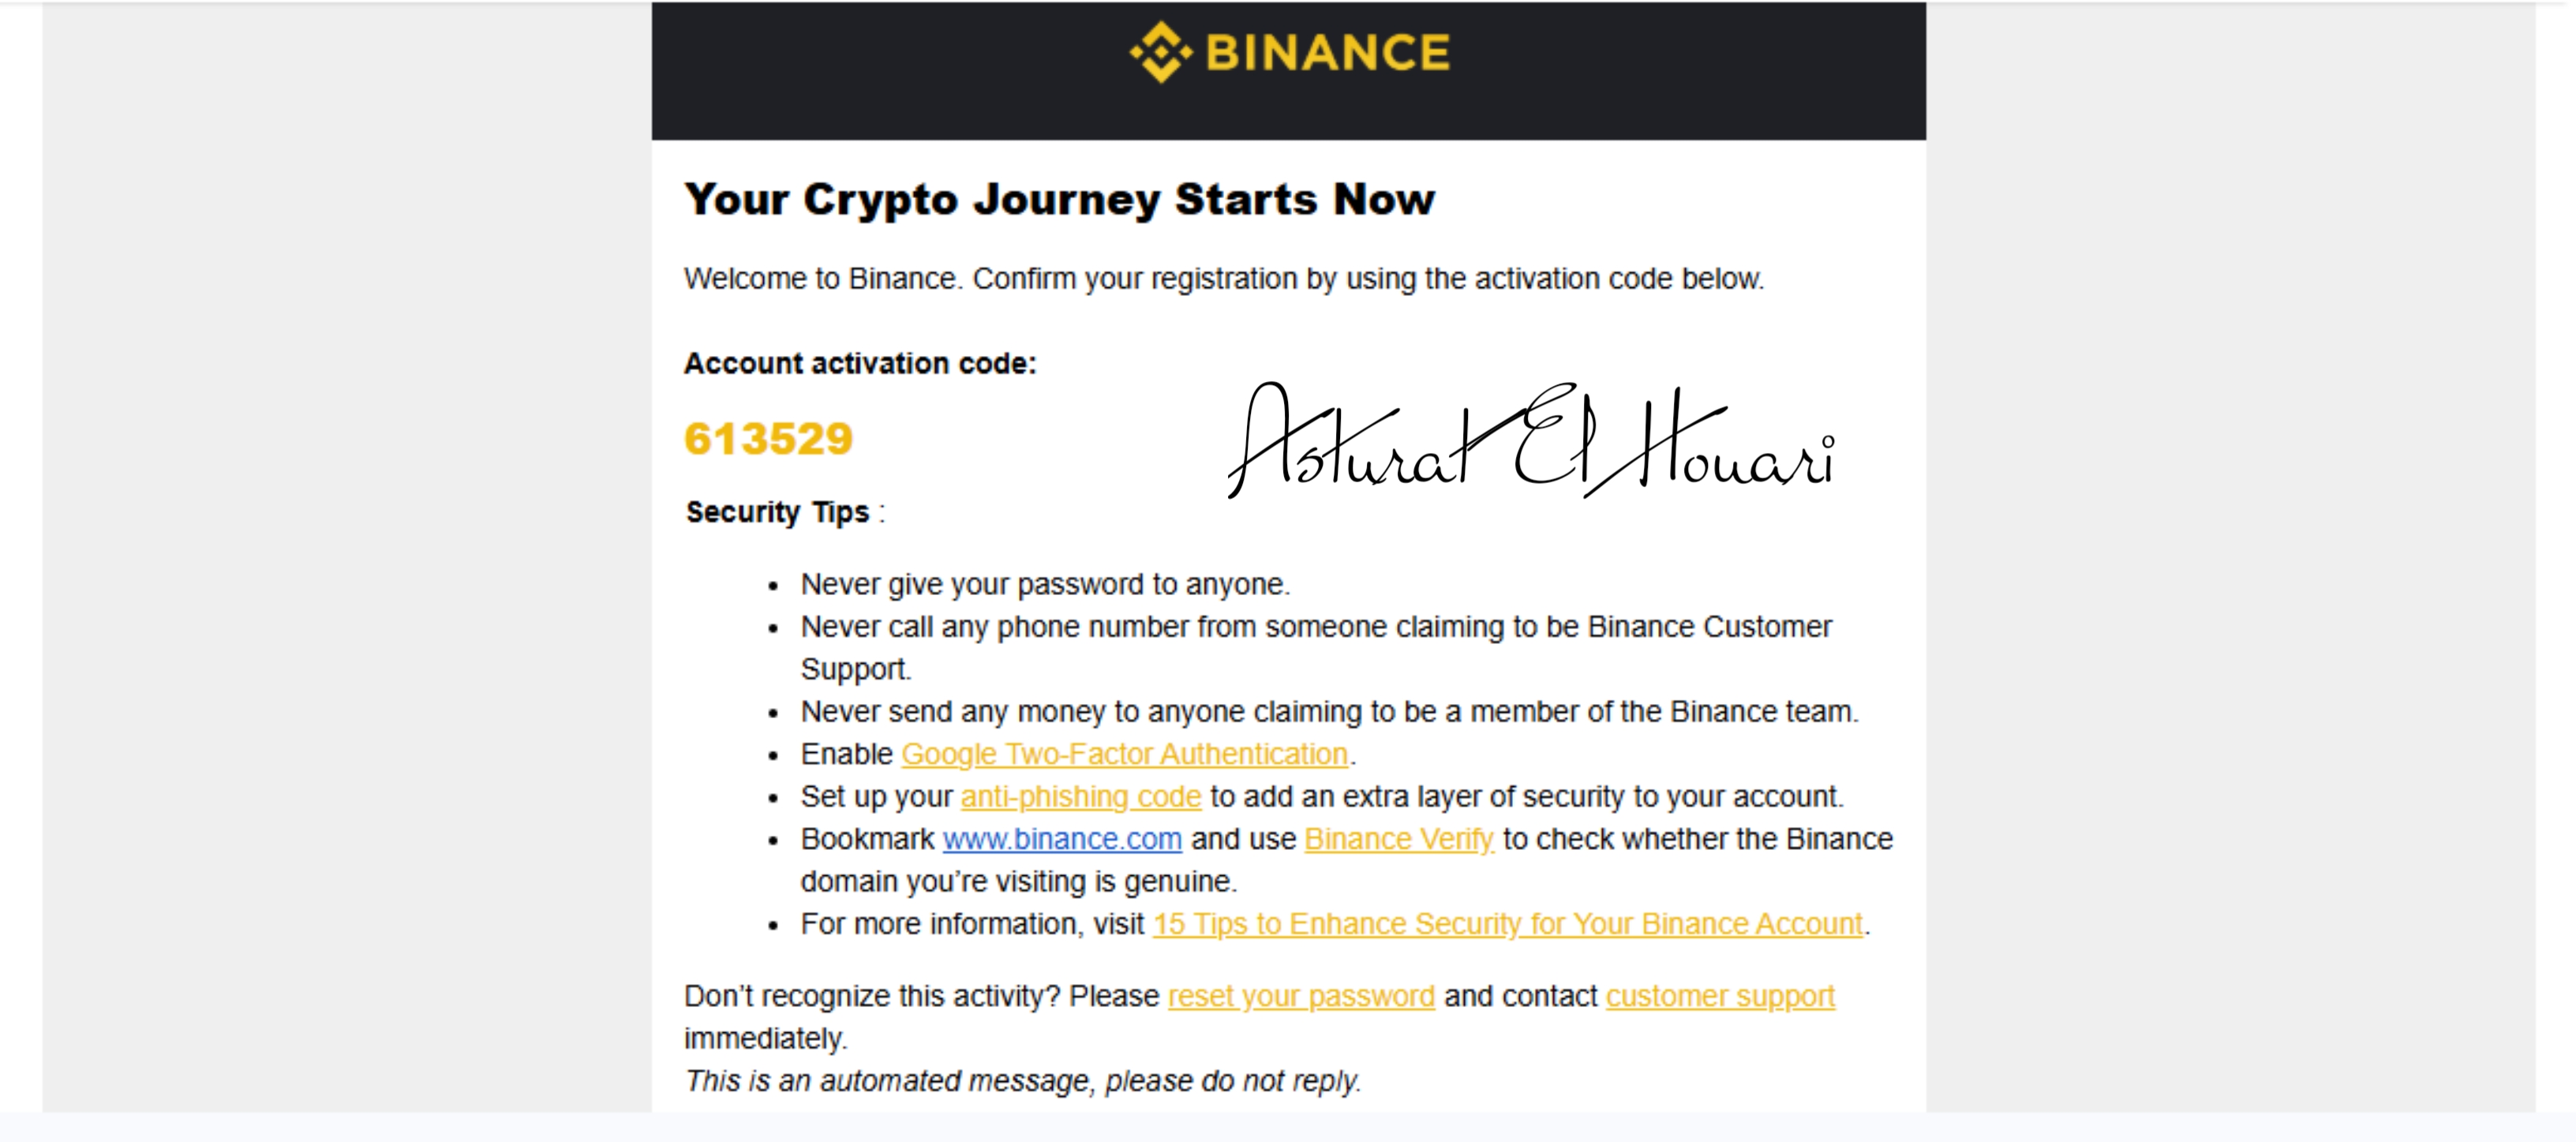Click the 'Never give your password' tip

click(x=1045, y=584)
